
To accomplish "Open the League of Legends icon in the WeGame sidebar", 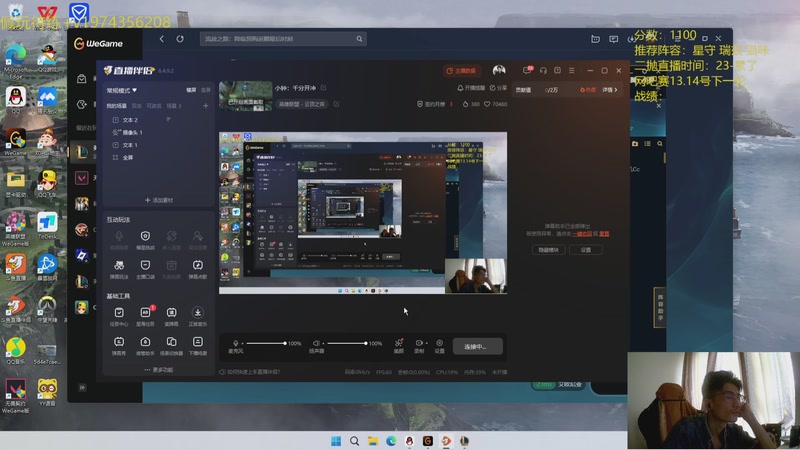I will click(x=82, y=152).
